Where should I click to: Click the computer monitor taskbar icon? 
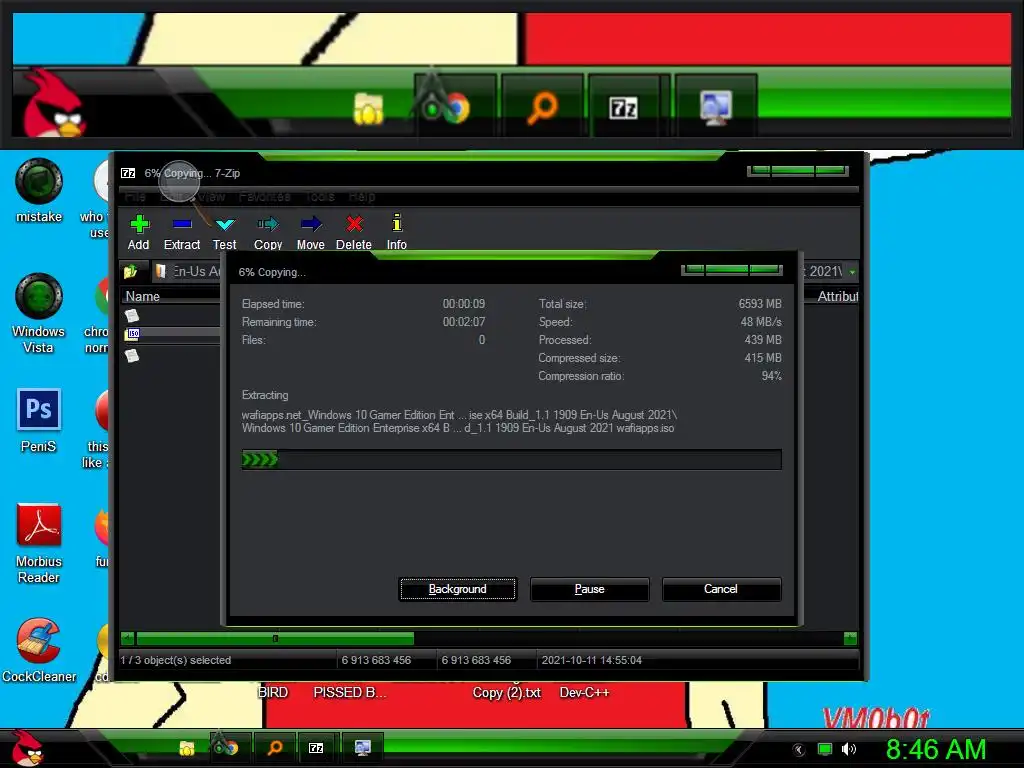point(362,747)
